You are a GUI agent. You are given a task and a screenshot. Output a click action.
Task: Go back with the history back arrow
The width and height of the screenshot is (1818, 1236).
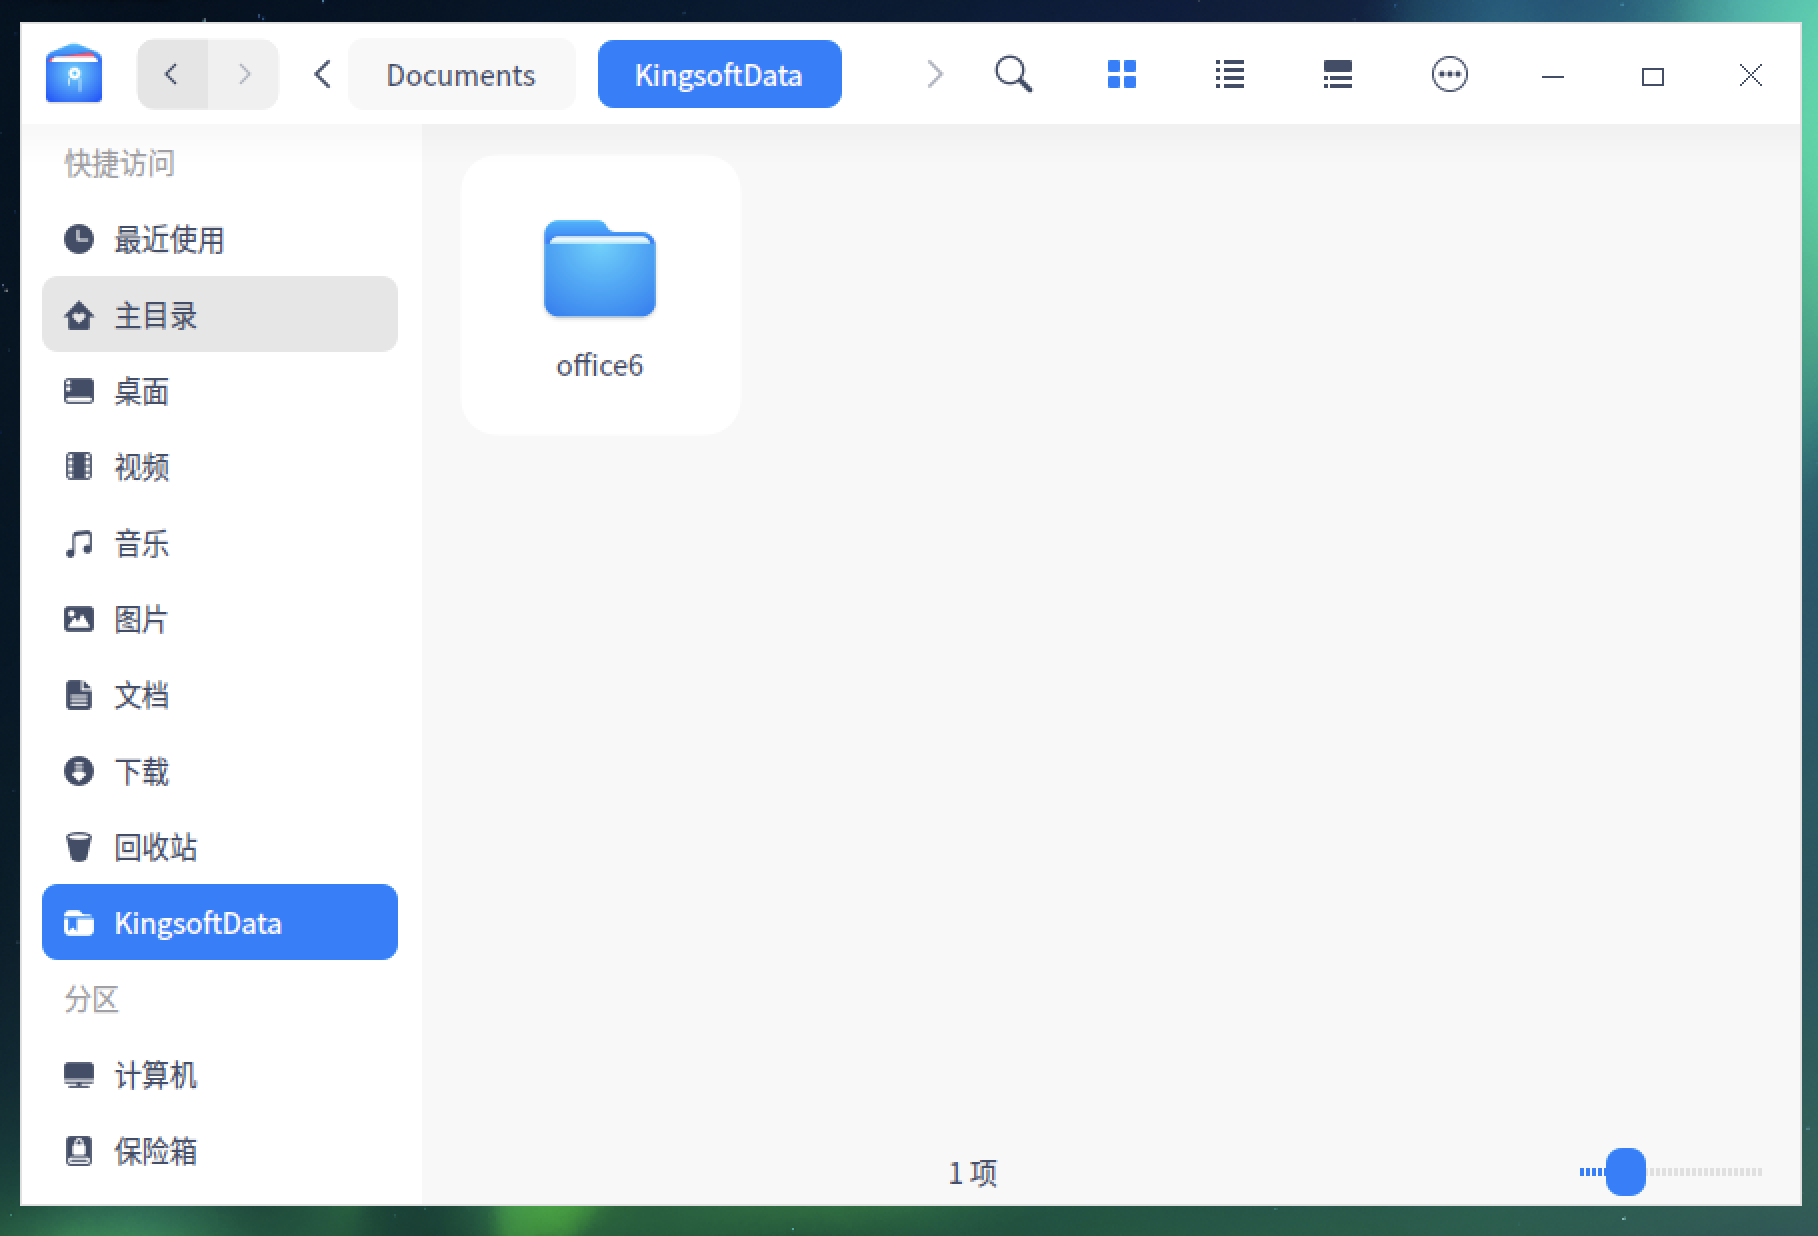pos(172,74)
